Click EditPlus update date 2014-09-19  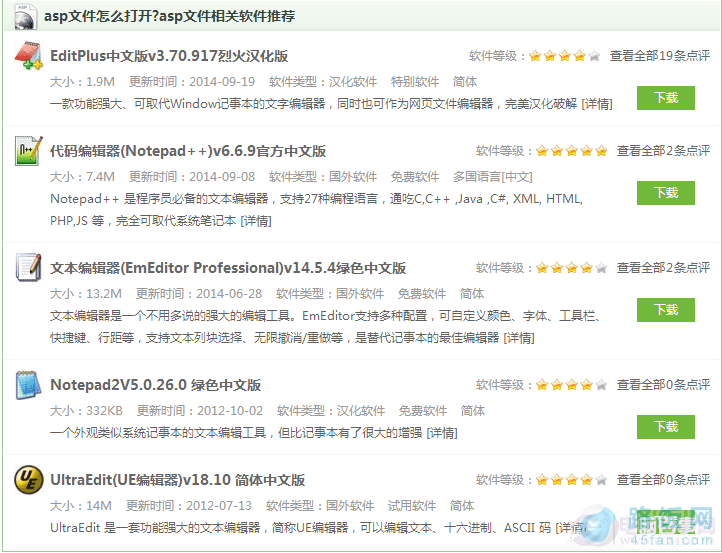coord(222,81)
